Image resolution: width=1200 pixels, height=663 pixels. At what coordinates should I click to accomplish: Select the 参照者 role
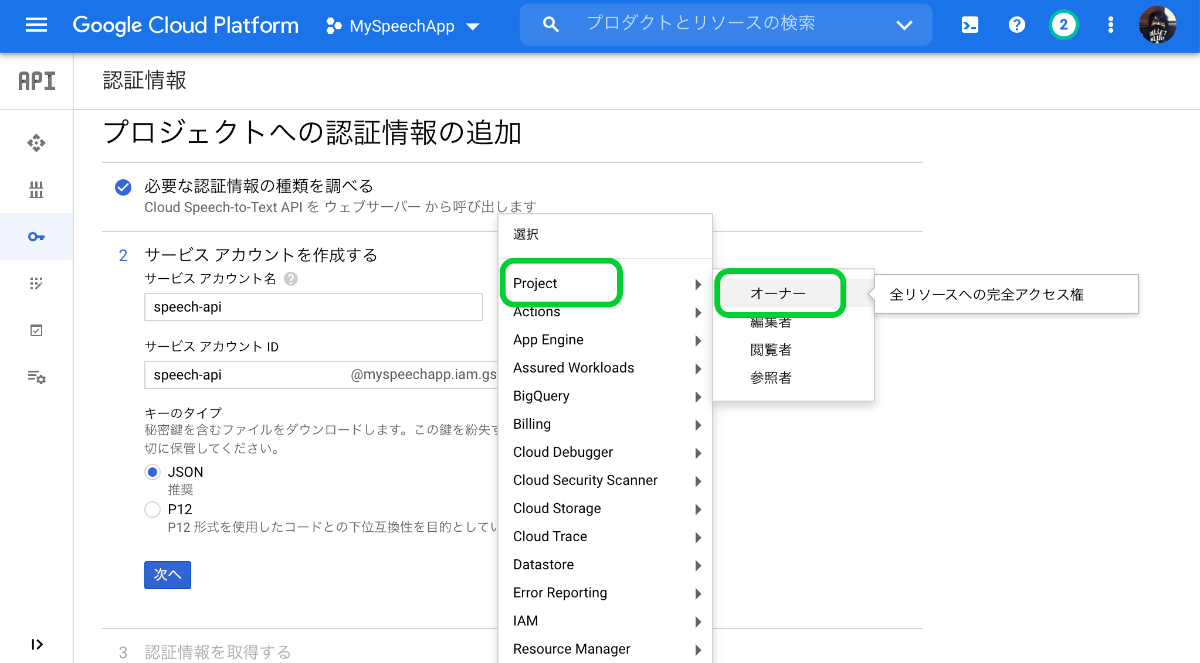(x=793, y=378)
